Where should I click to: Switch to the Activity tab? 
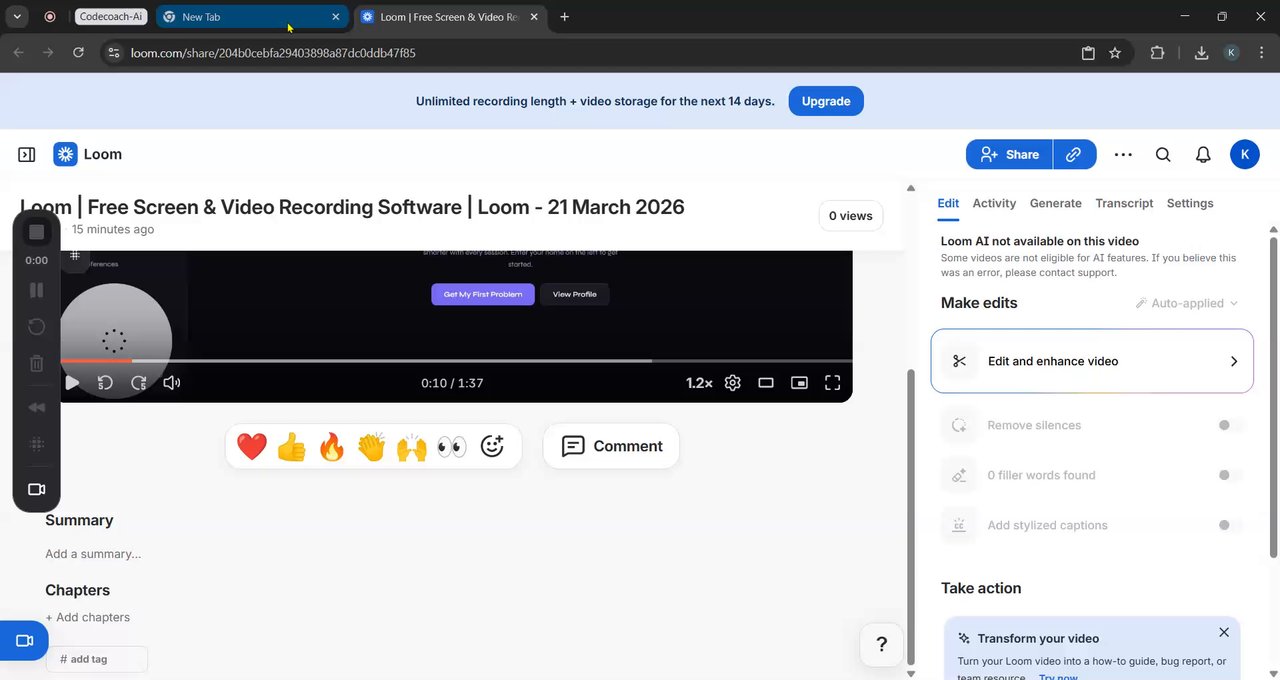[x=994, y=203]
